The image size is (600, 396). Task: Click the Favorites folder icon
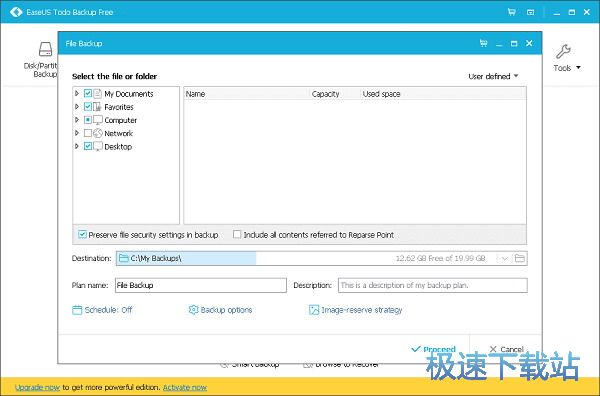click(98, 107)
